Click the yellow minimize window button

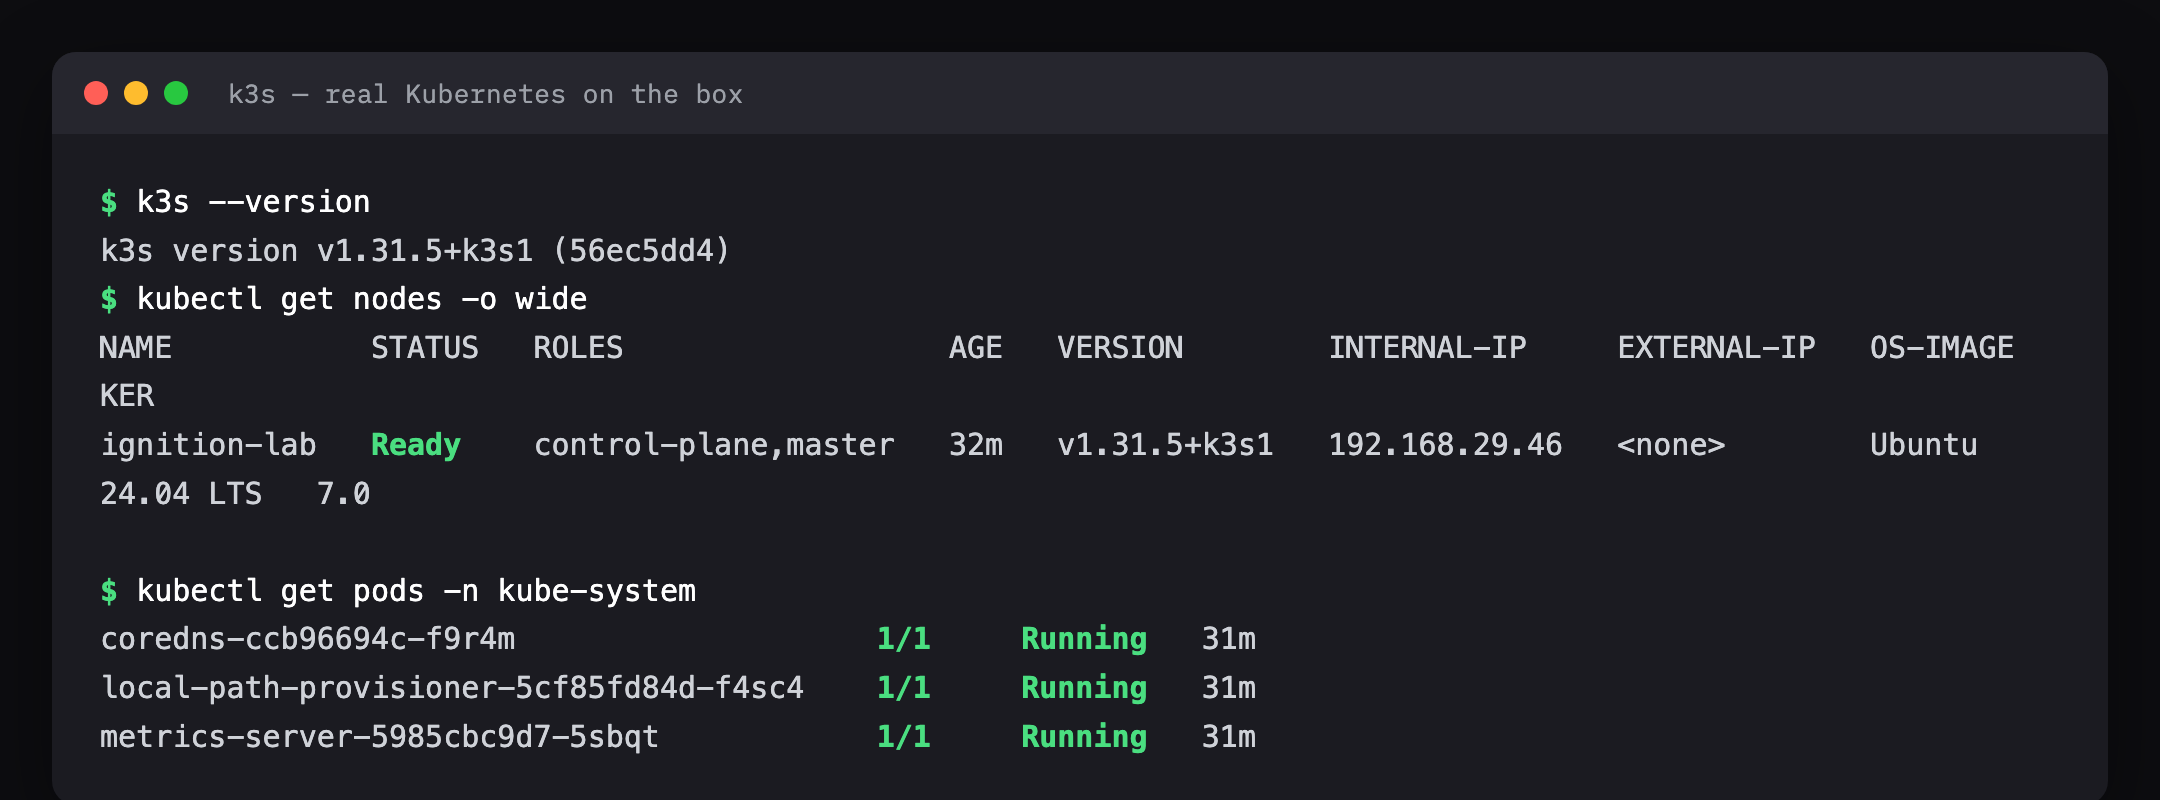click(136, 93)
